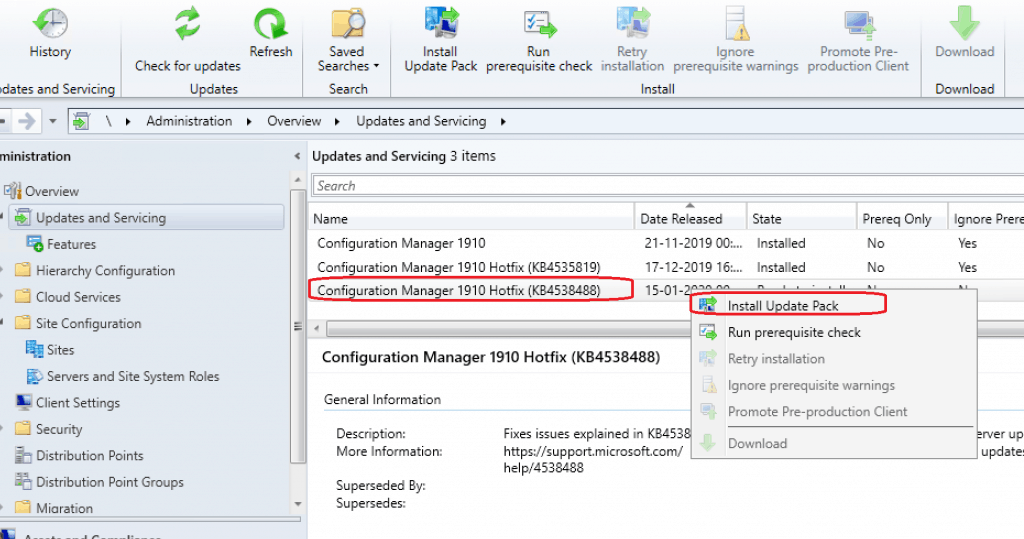Choose Retry installation in context menu
Image resolution: width=1024 pixels, height=539 pixels.
[834, 359]
